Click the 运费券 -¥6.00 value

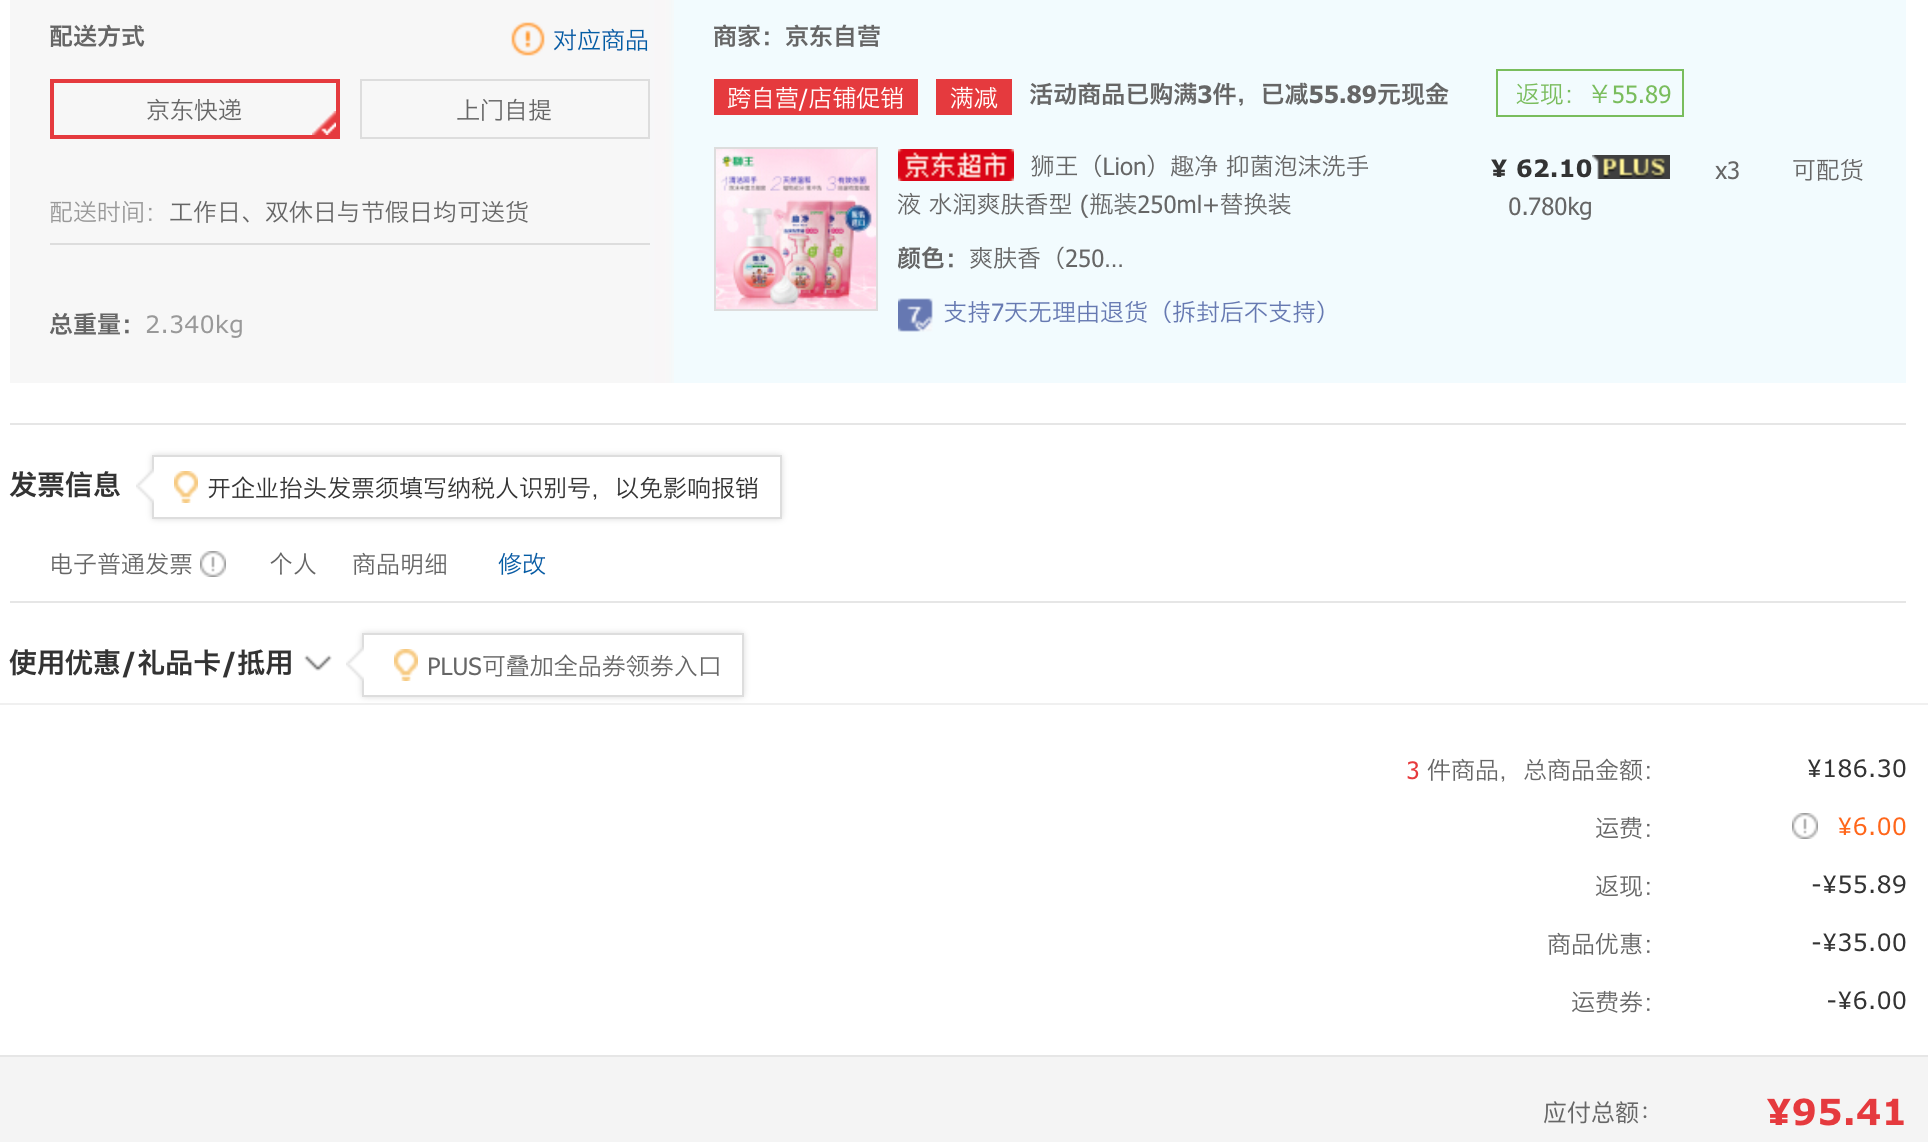(1867, 1001)
